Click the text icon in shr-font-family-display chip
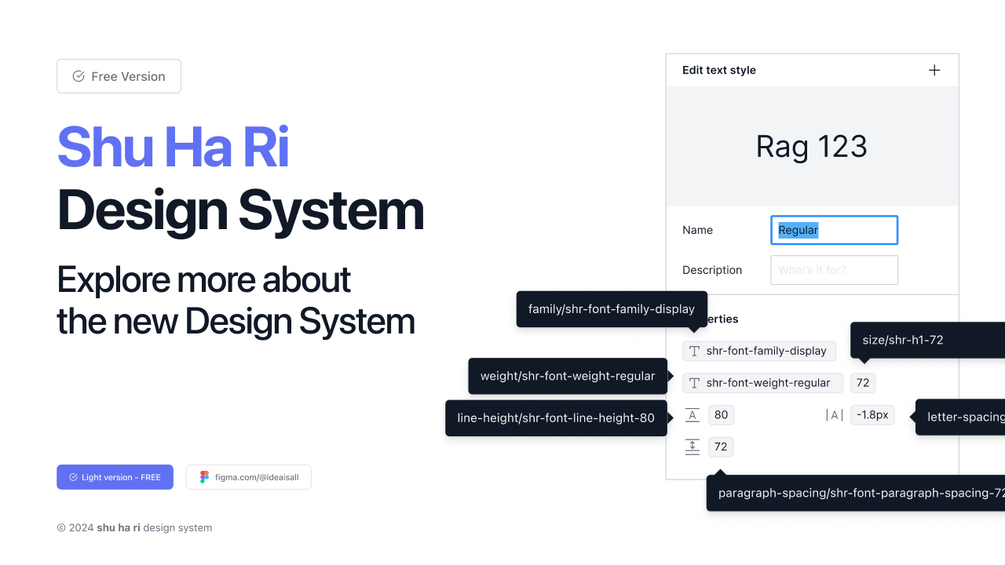 tap(694, 351)
